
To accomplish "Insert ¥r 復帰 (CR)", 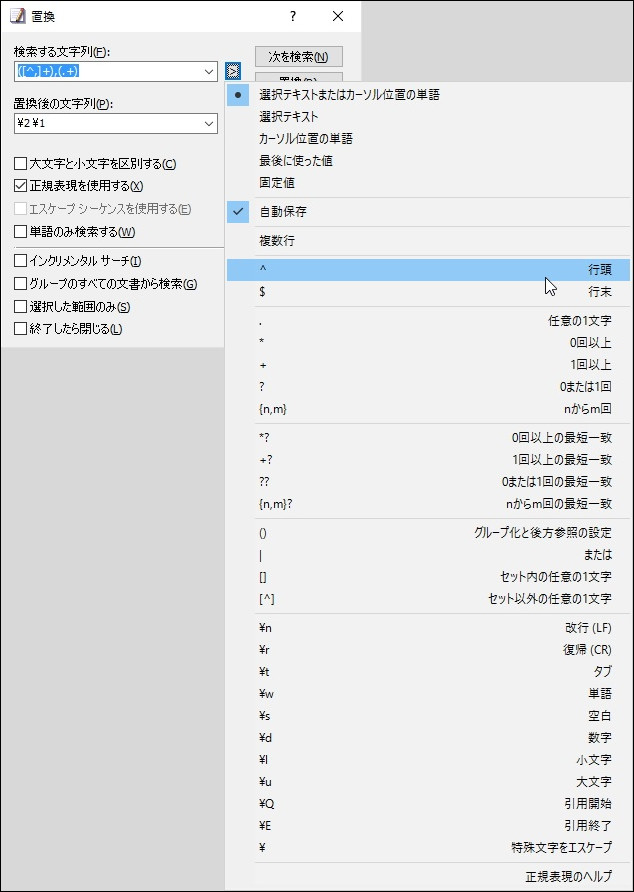I will (x=429, y=650).
